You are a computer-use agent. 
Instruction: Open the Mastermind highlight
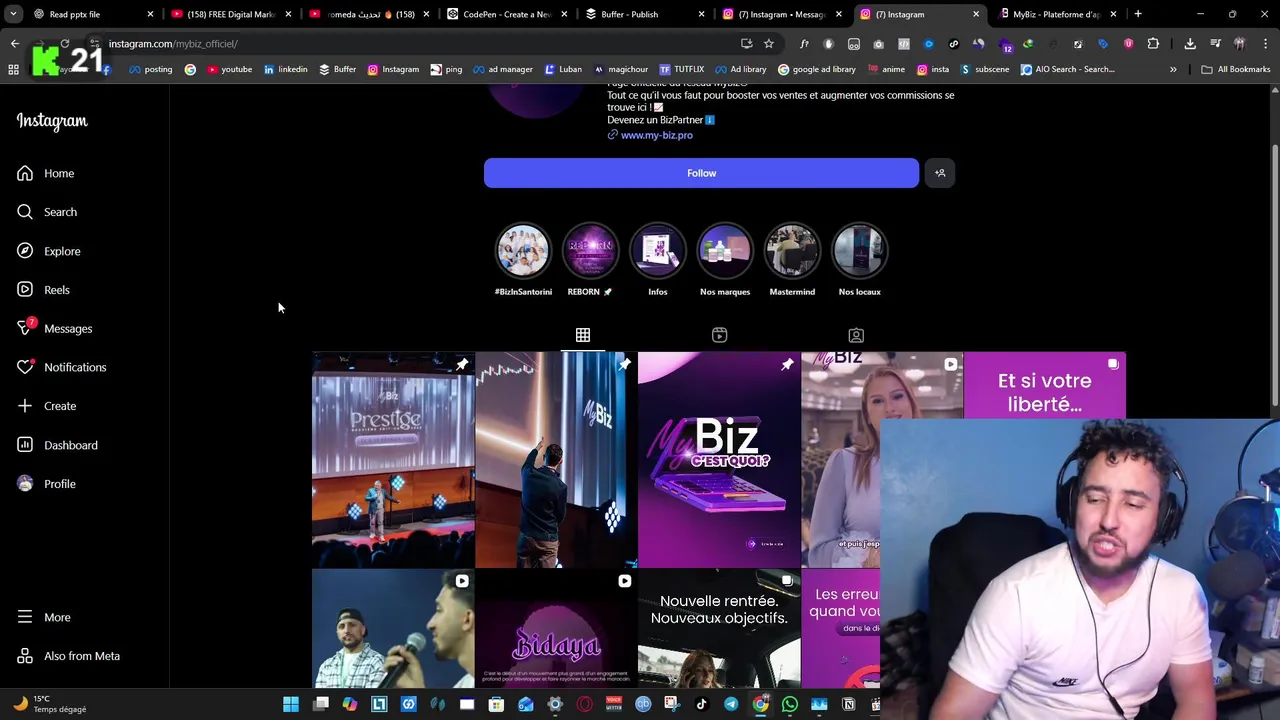[x=792, y=250]
